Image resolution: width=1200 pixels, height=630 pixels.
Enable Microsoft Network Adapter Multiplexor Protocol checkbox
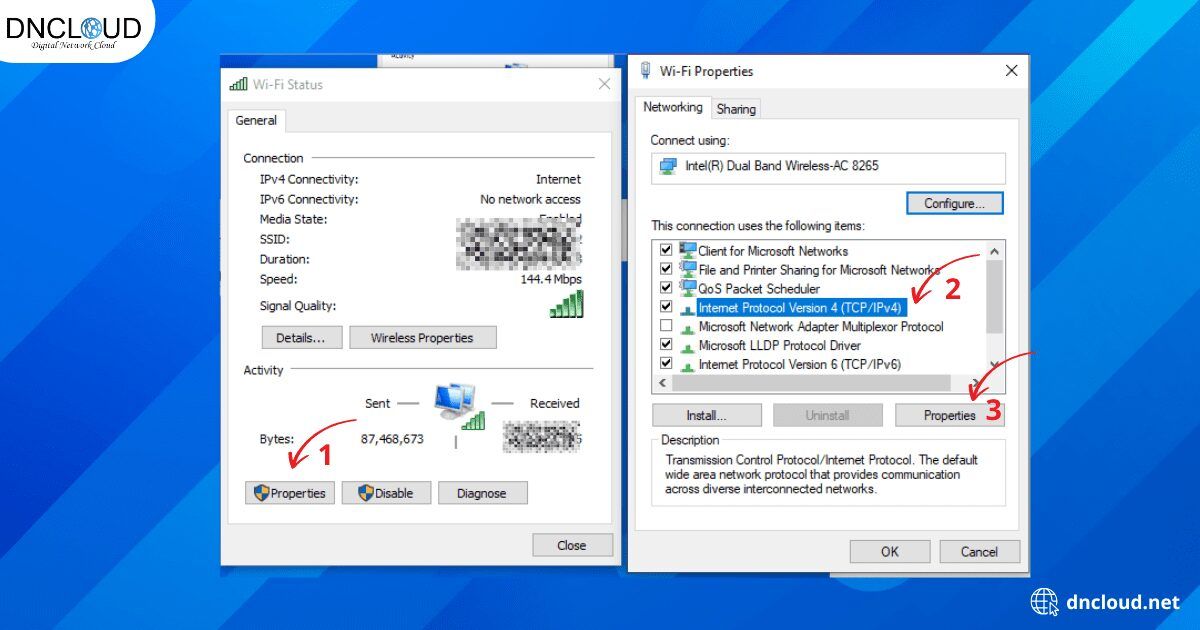[x=666, y=326]
